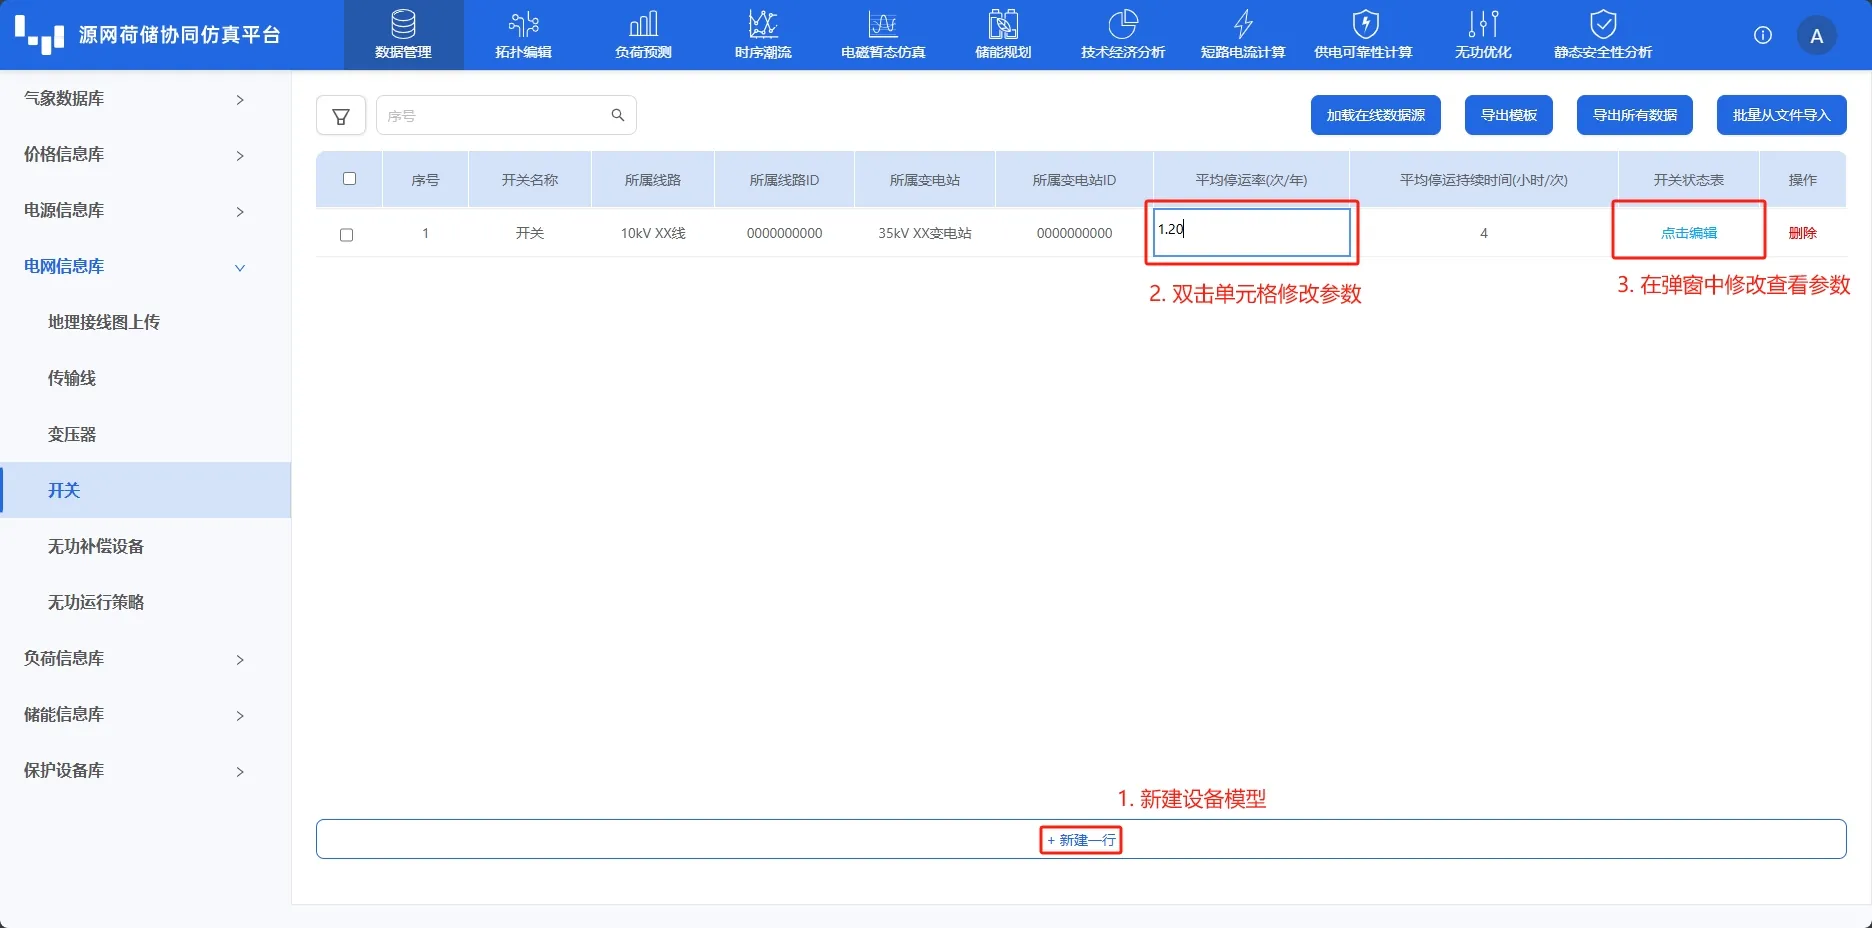The width and height of the screenshot is (1872, 928).
Task: Click 导出所有数据 button
Action: click(x=1635, y=115)
